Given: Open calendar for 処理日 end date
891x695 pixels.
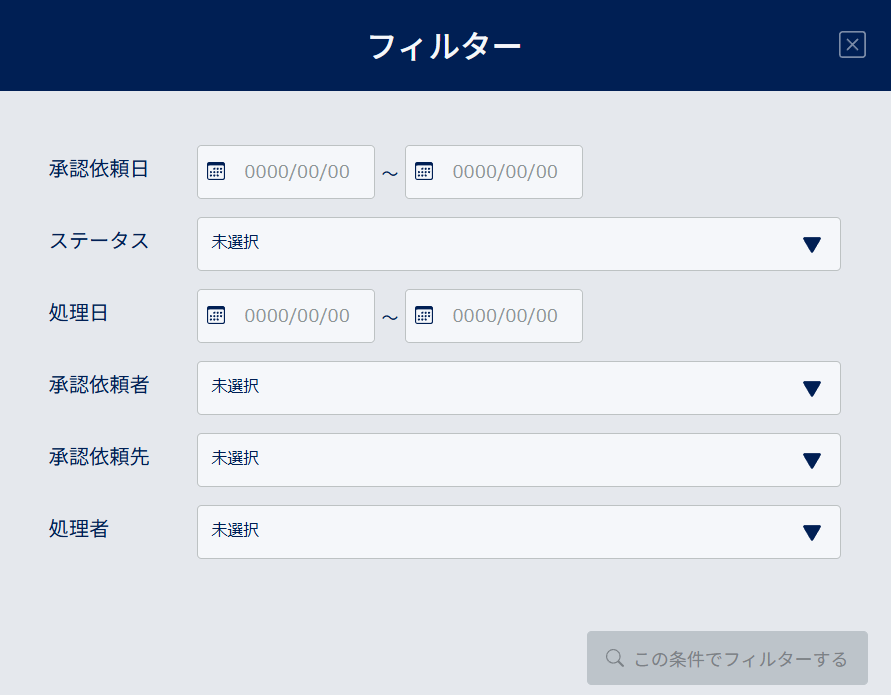Looking at the screenshot, I should 424,315.
